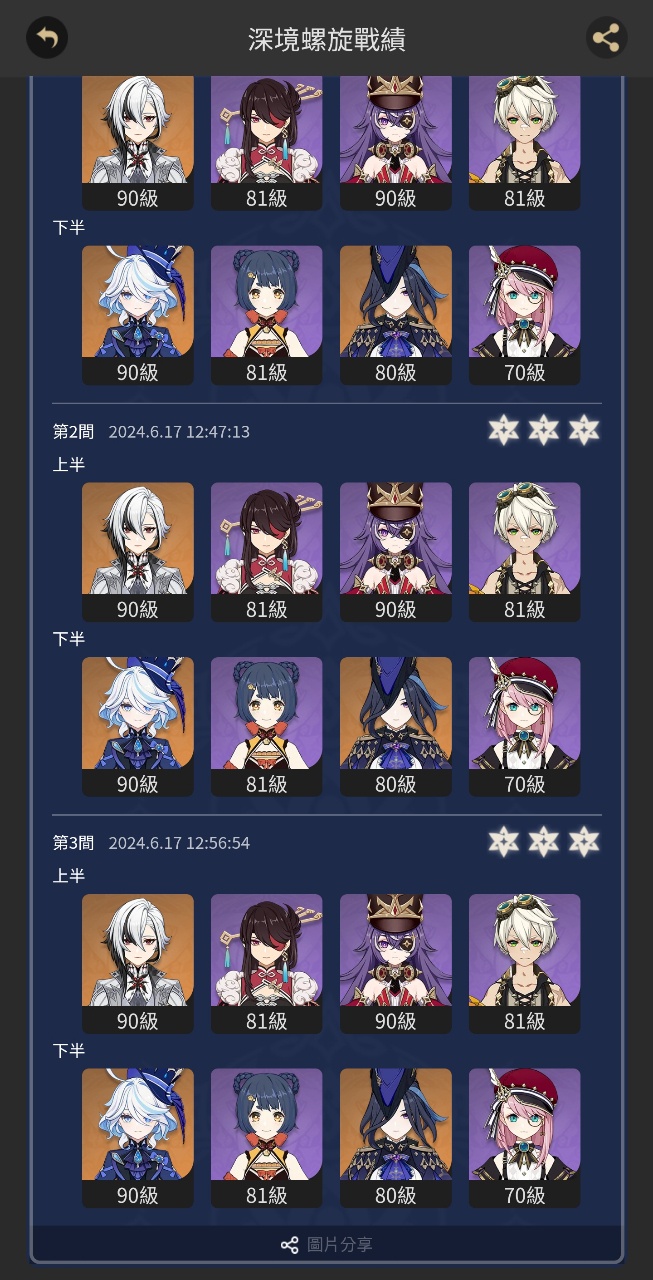Open the share icon at top right

click(x=606, y=38)
